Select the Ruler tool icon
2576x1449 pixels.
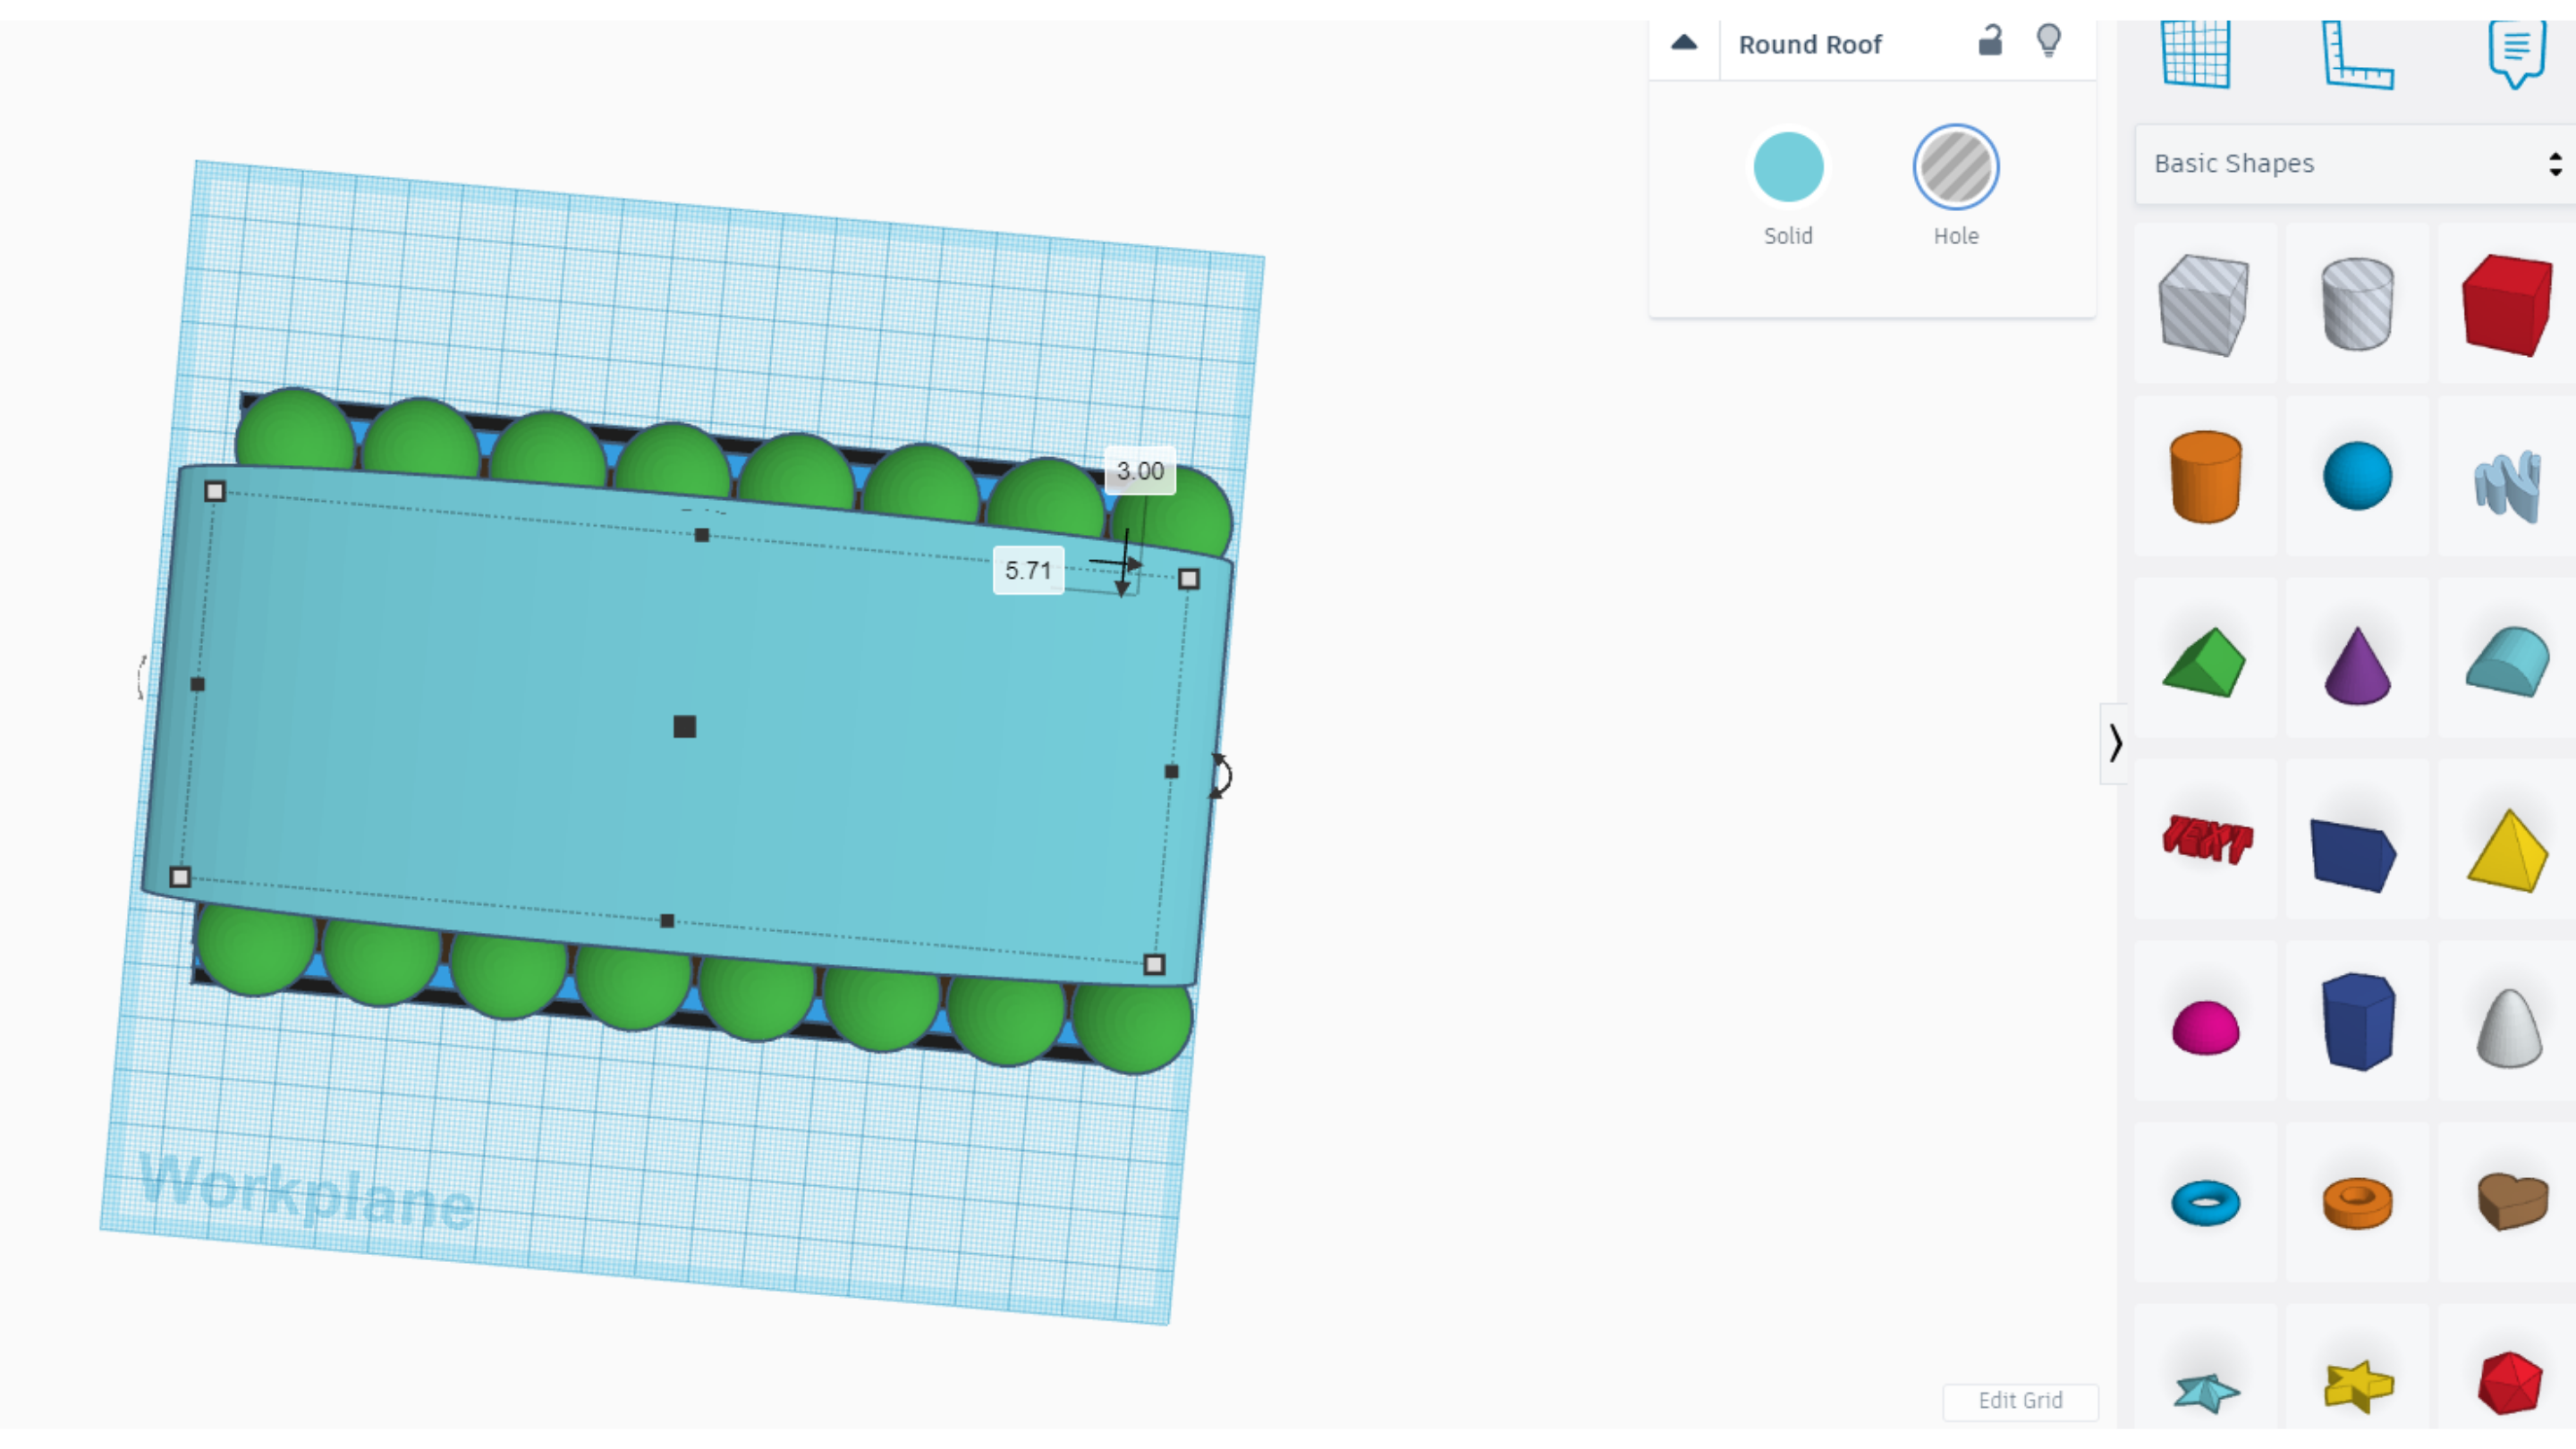click(2356, 57)
